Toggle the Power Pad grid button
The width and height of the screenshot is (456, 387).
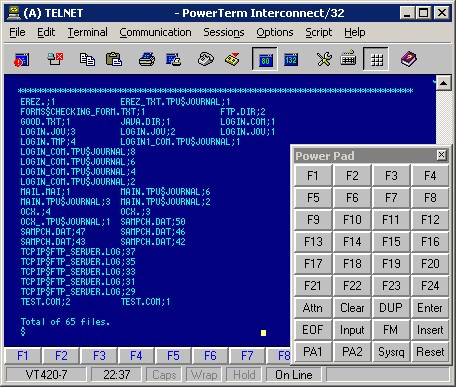click(x=376, y=59)
